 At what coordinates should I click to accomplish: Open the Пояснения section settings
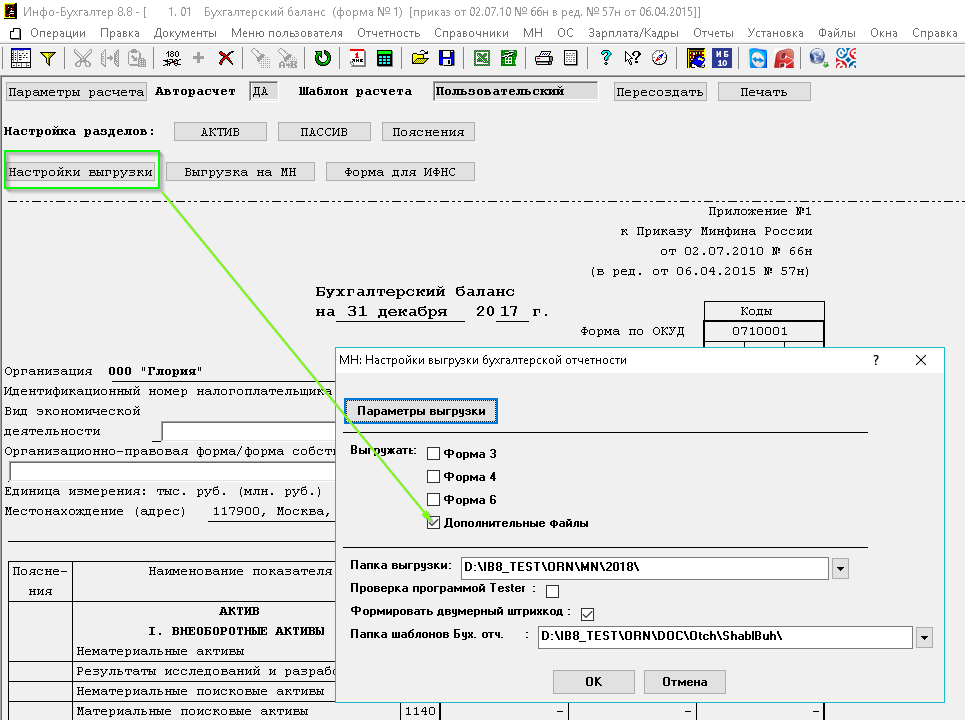(428, 132)
